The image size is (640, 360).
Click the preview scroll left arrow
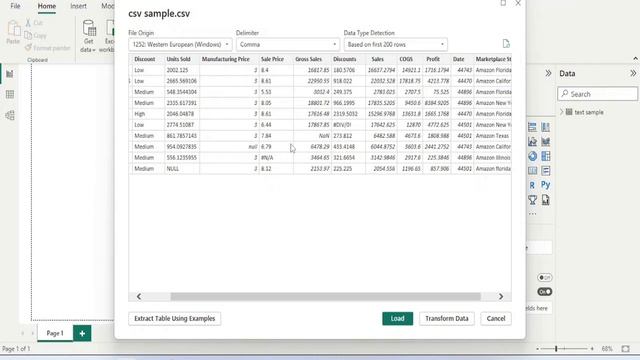point(139,296)
